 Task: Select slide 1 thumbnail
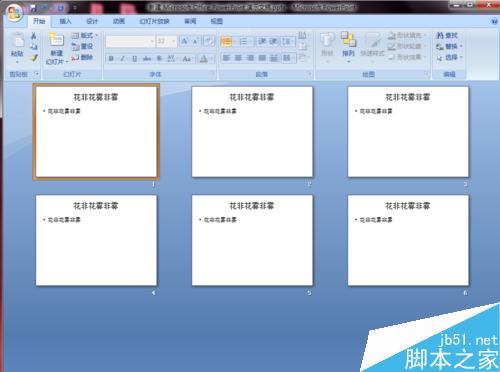(x=96, y=132)
